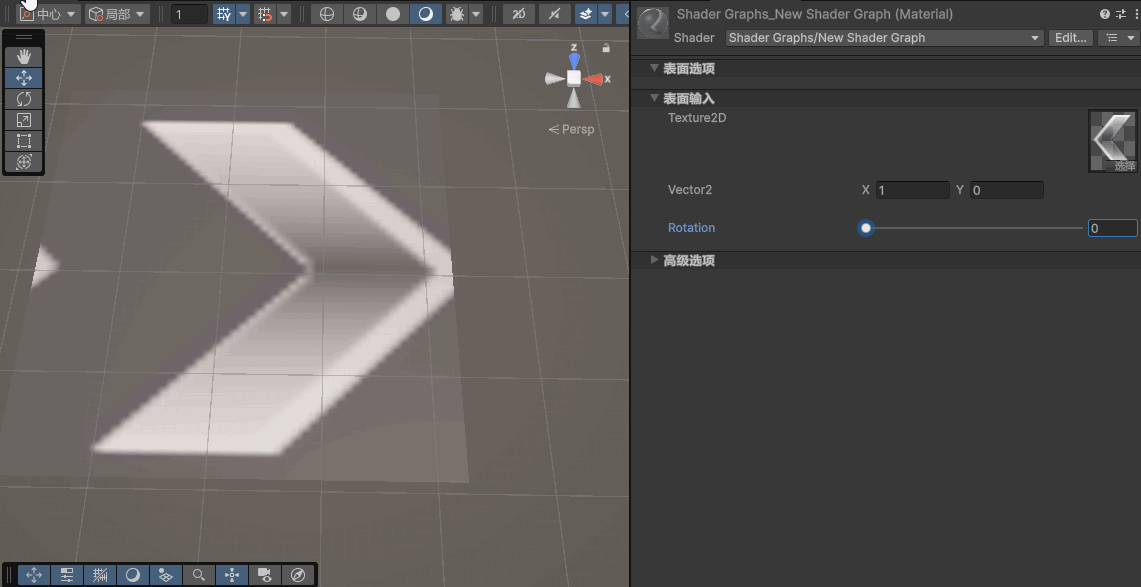Image resolution: width=1141 pixels, height=587 pixels.
Task: Open the shader list options dropdown
Action: (1118, 38)
